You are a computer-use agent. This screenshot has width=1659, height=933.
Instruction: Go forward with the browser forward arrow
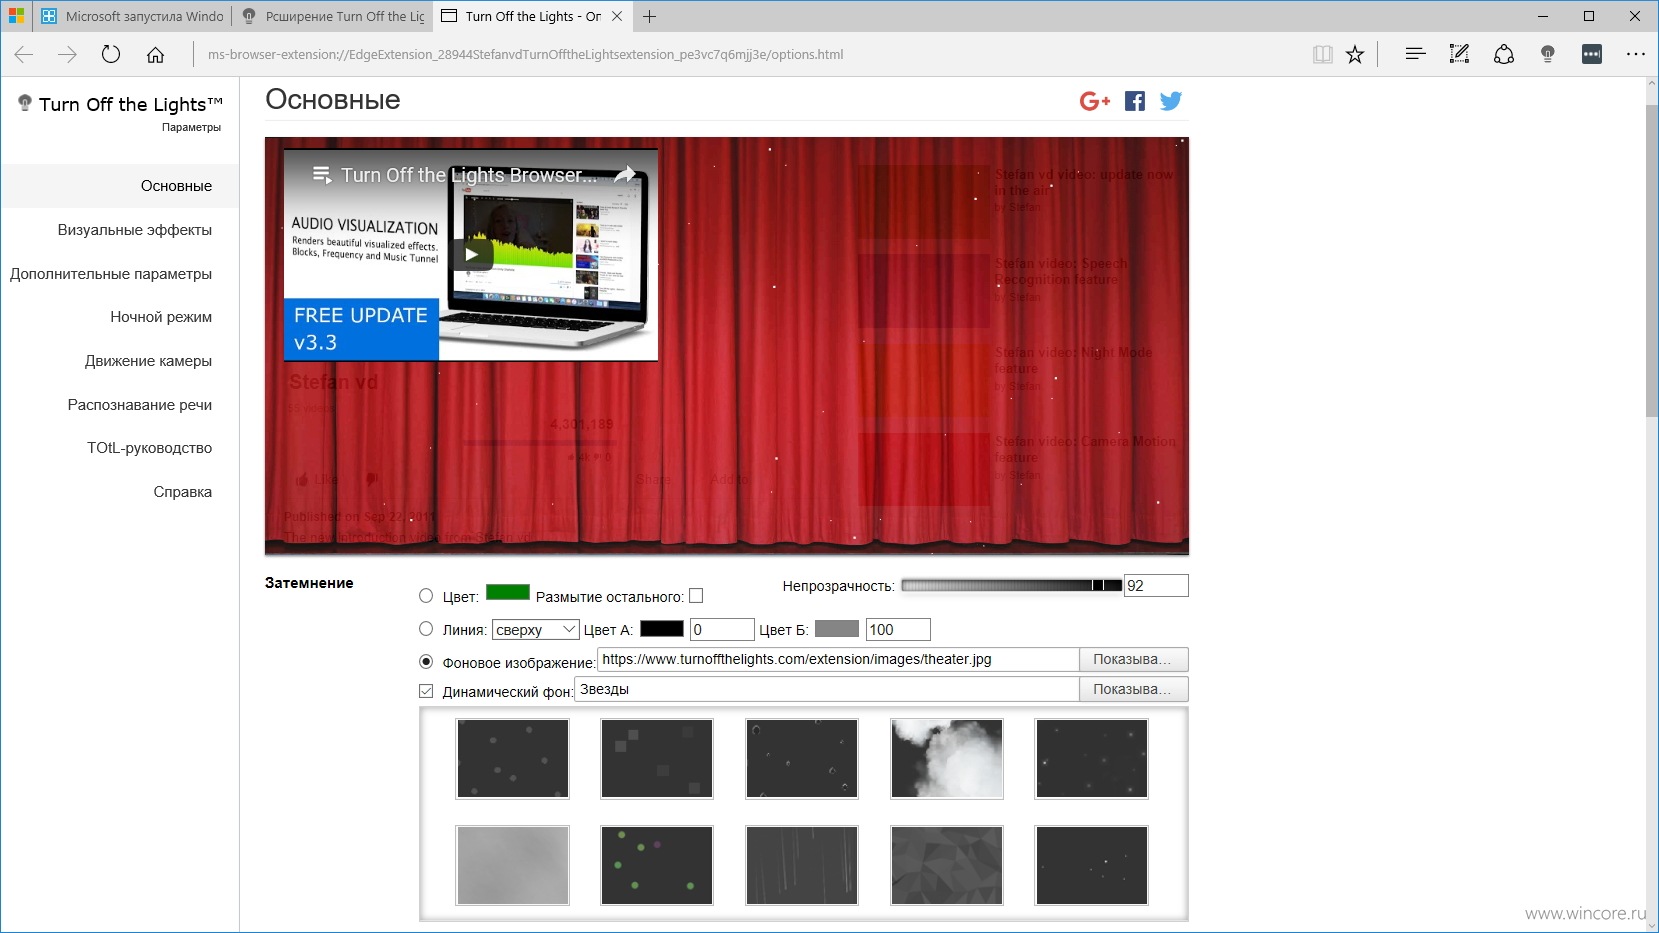click(x=67, y=55)
